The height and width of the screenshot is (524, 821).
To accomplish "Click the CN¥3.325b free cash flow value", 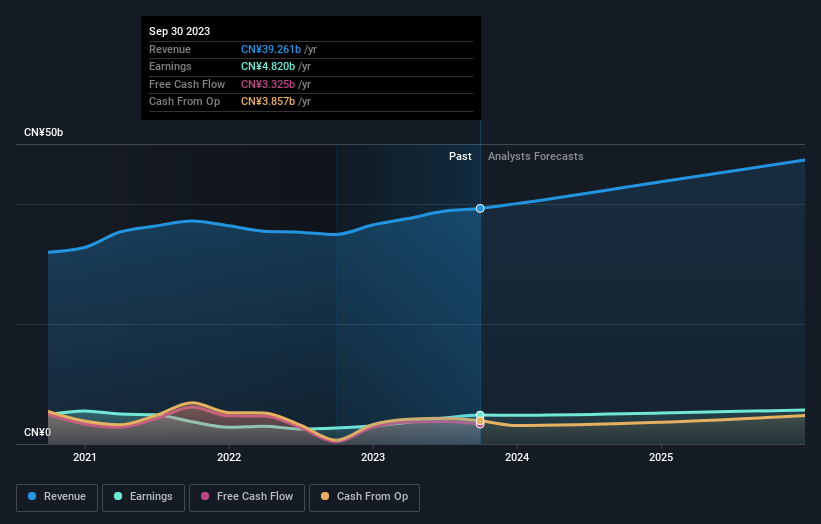I will [268, 84].
